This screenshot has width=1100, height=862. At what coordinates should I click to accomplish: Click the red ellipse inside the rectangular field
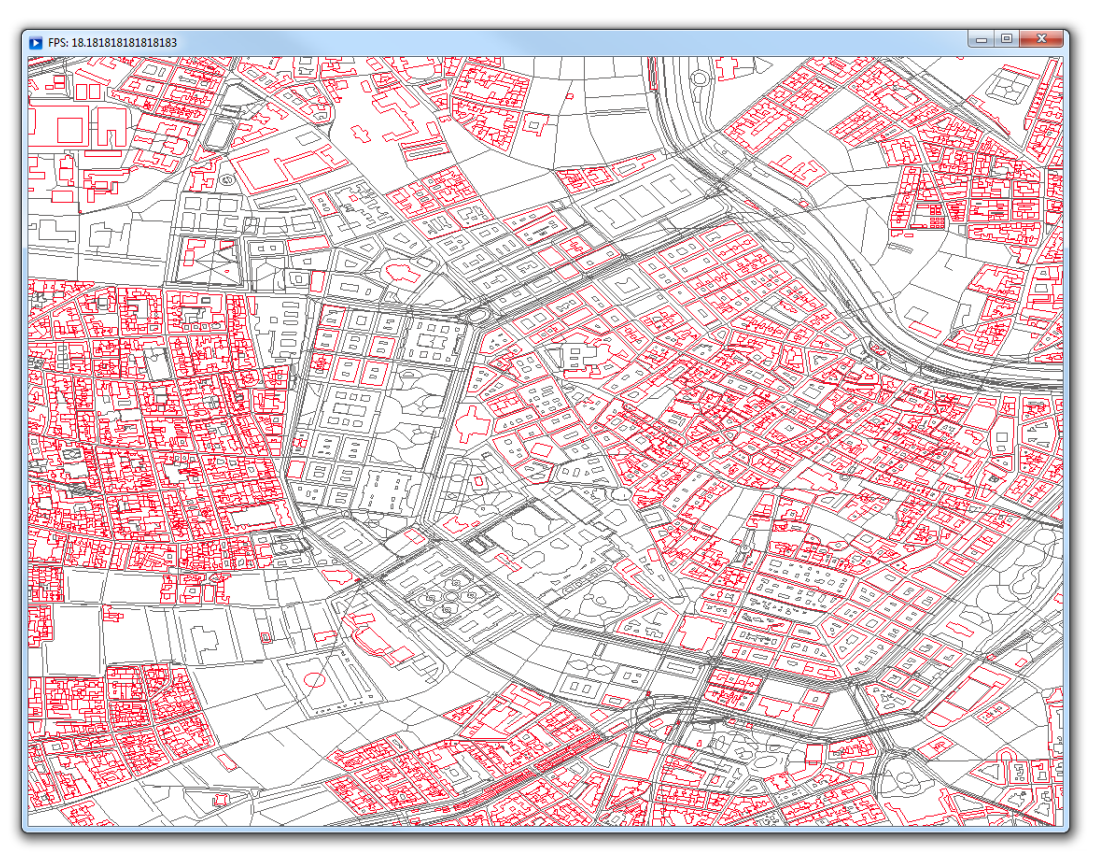pyautogui.click(x=314, y=680)
